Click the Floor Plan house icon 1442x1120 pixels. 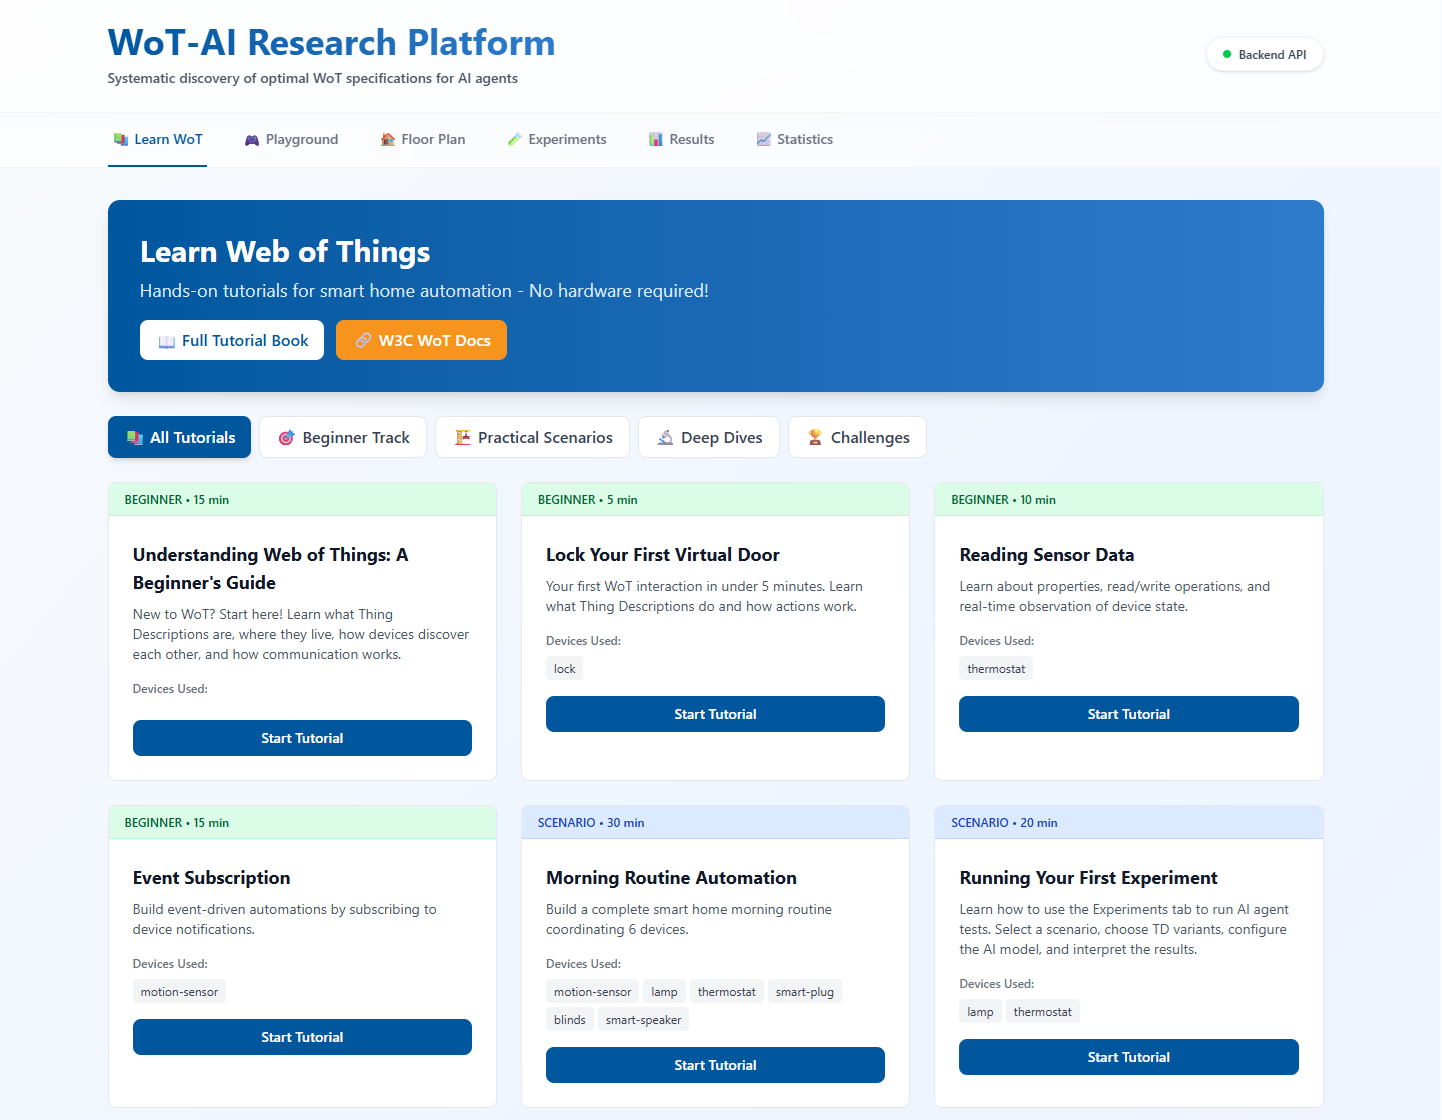388,140
